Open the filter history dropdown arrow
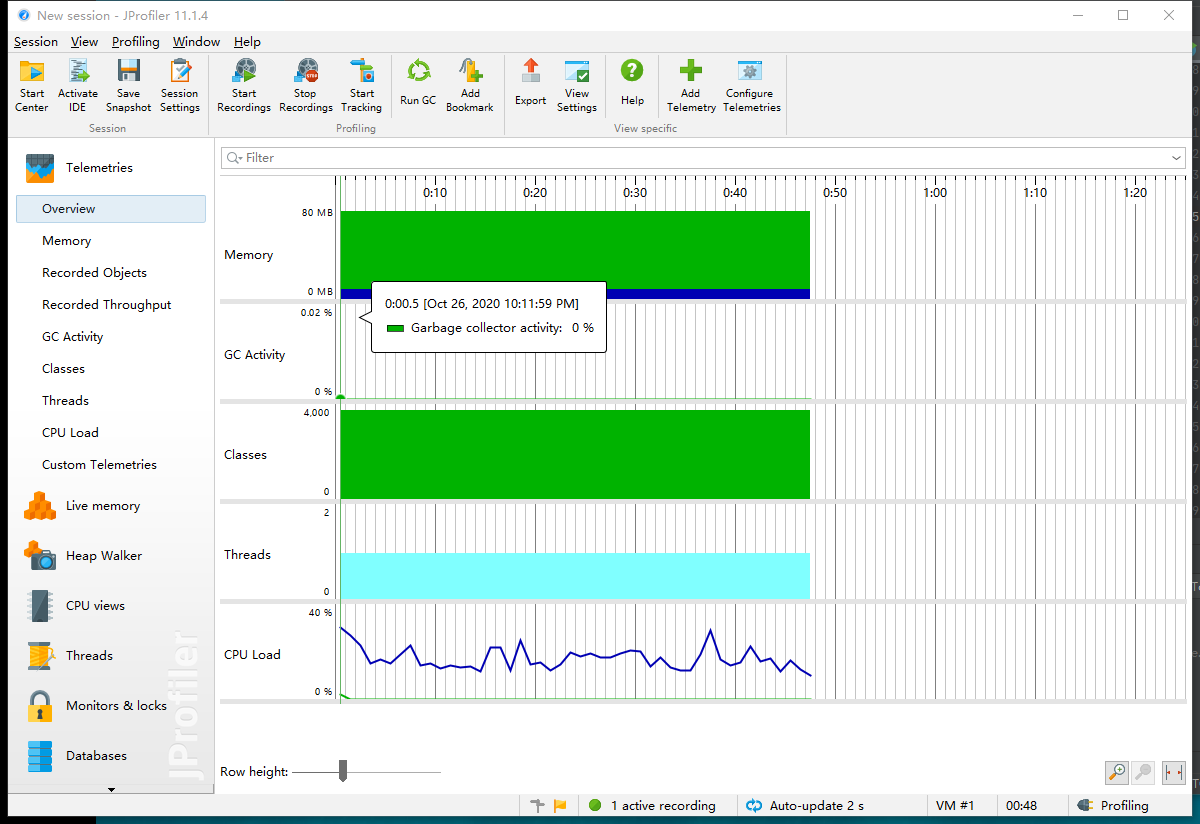1200x824 pixels. (1177, 158)
